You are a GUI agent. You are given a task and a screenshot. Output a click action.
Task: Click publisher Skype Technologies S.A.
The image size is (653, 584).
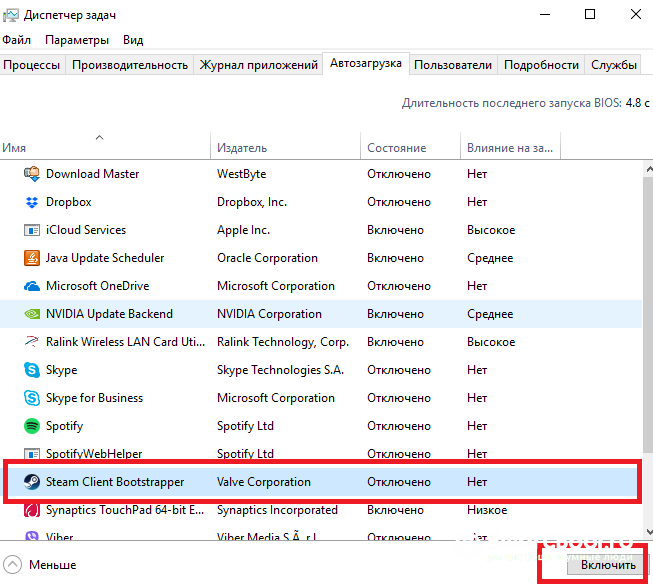coord(280,370)
